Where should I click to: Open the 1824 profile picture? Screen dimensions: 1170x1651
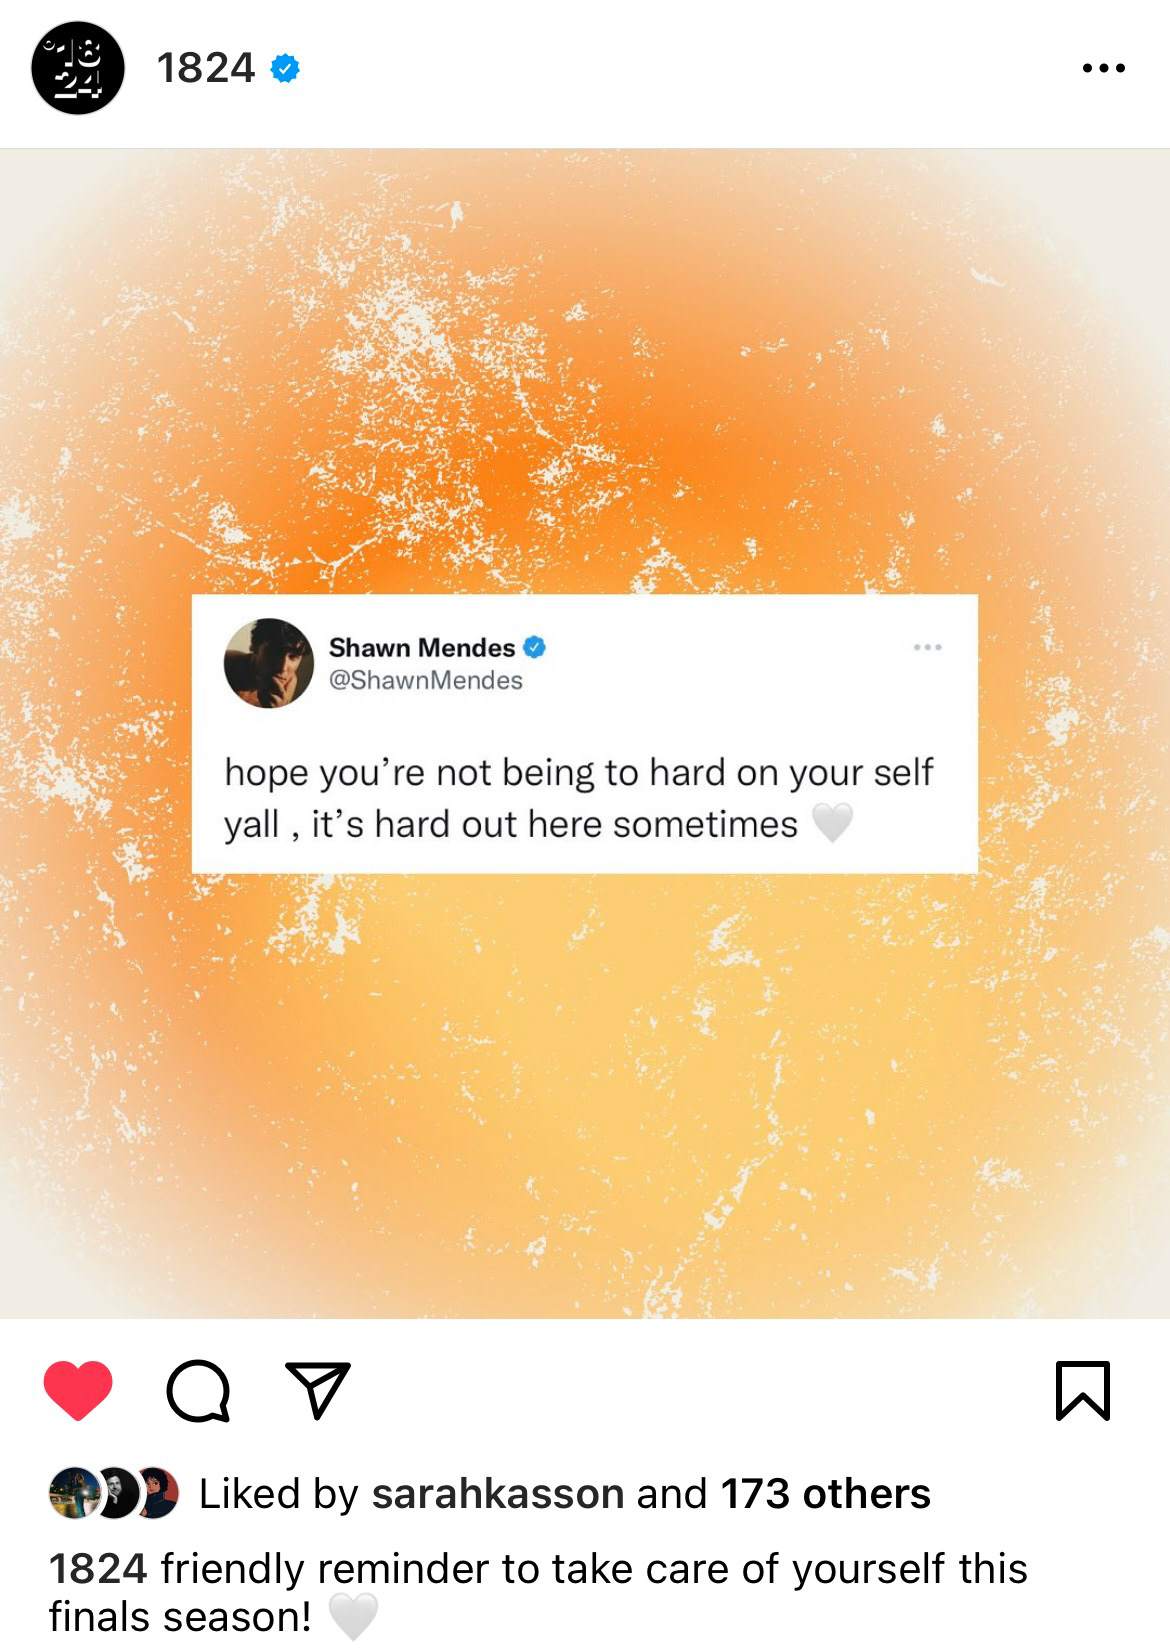(78, 68)
